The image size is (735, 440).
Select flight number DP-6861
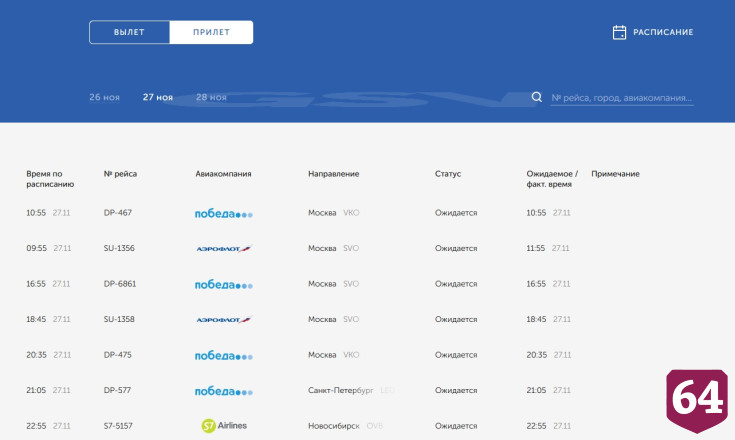point(120,284)
